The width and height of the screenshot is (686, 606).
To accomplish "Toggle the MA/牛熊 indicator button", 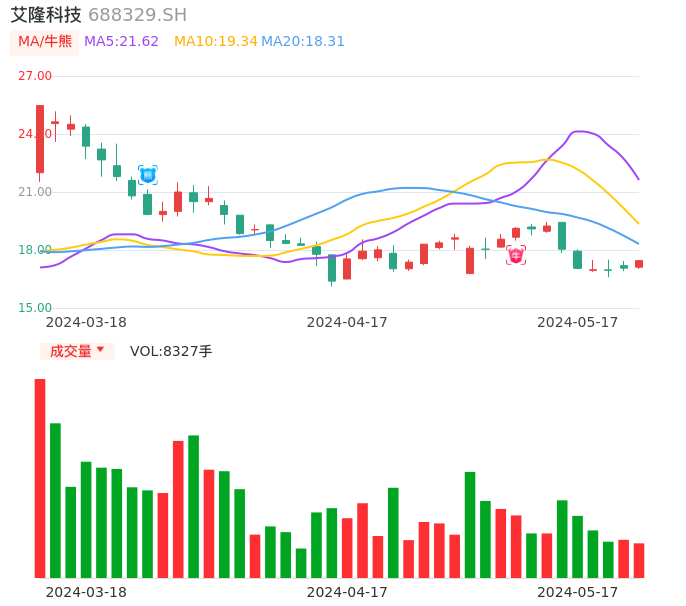I will [x=45, y=42].
